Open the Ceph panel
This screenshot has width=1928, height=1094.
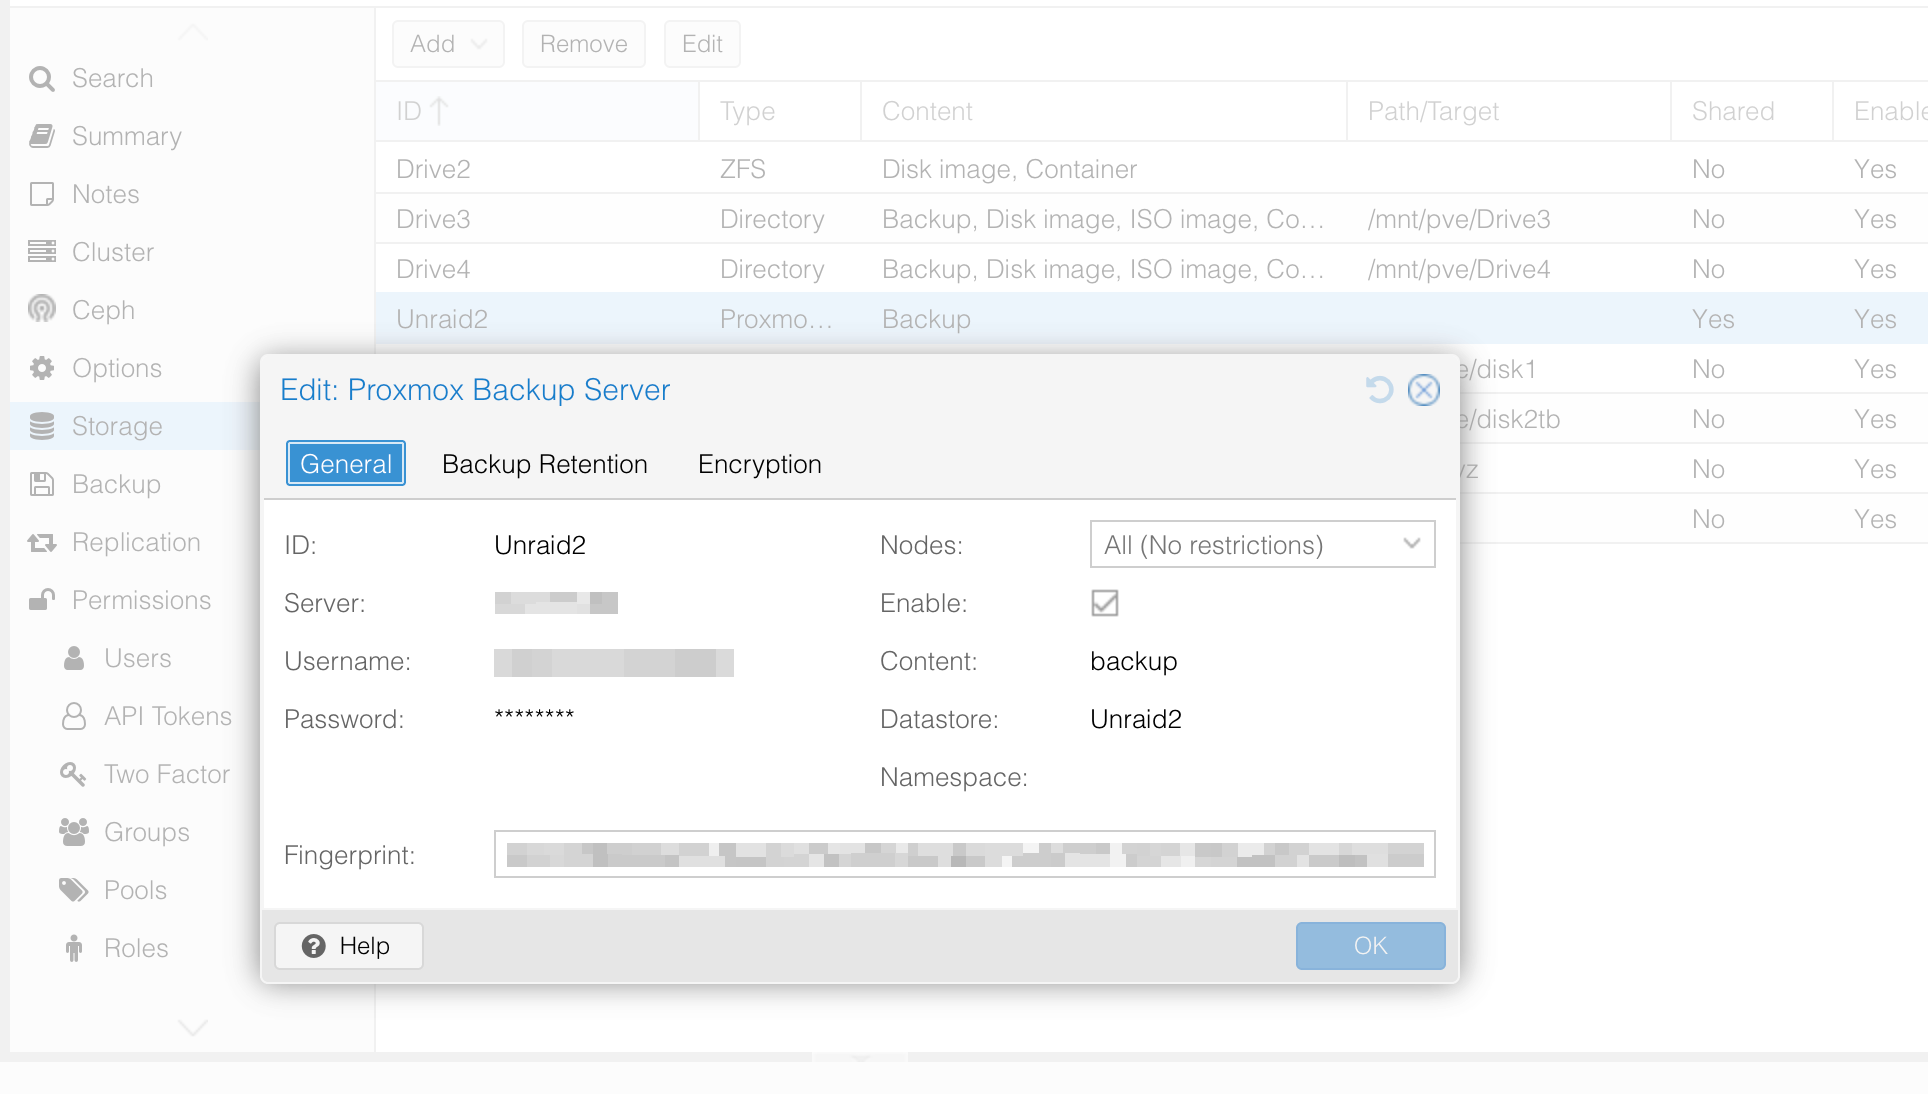(100, 310)
